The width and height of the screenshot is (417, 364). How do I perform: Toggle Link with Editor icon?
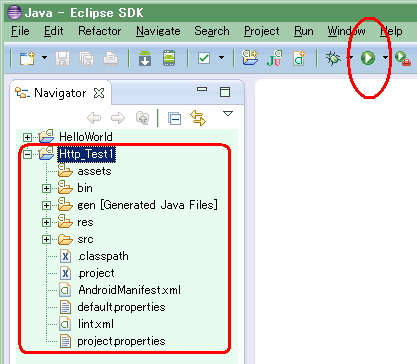[198, 118]
